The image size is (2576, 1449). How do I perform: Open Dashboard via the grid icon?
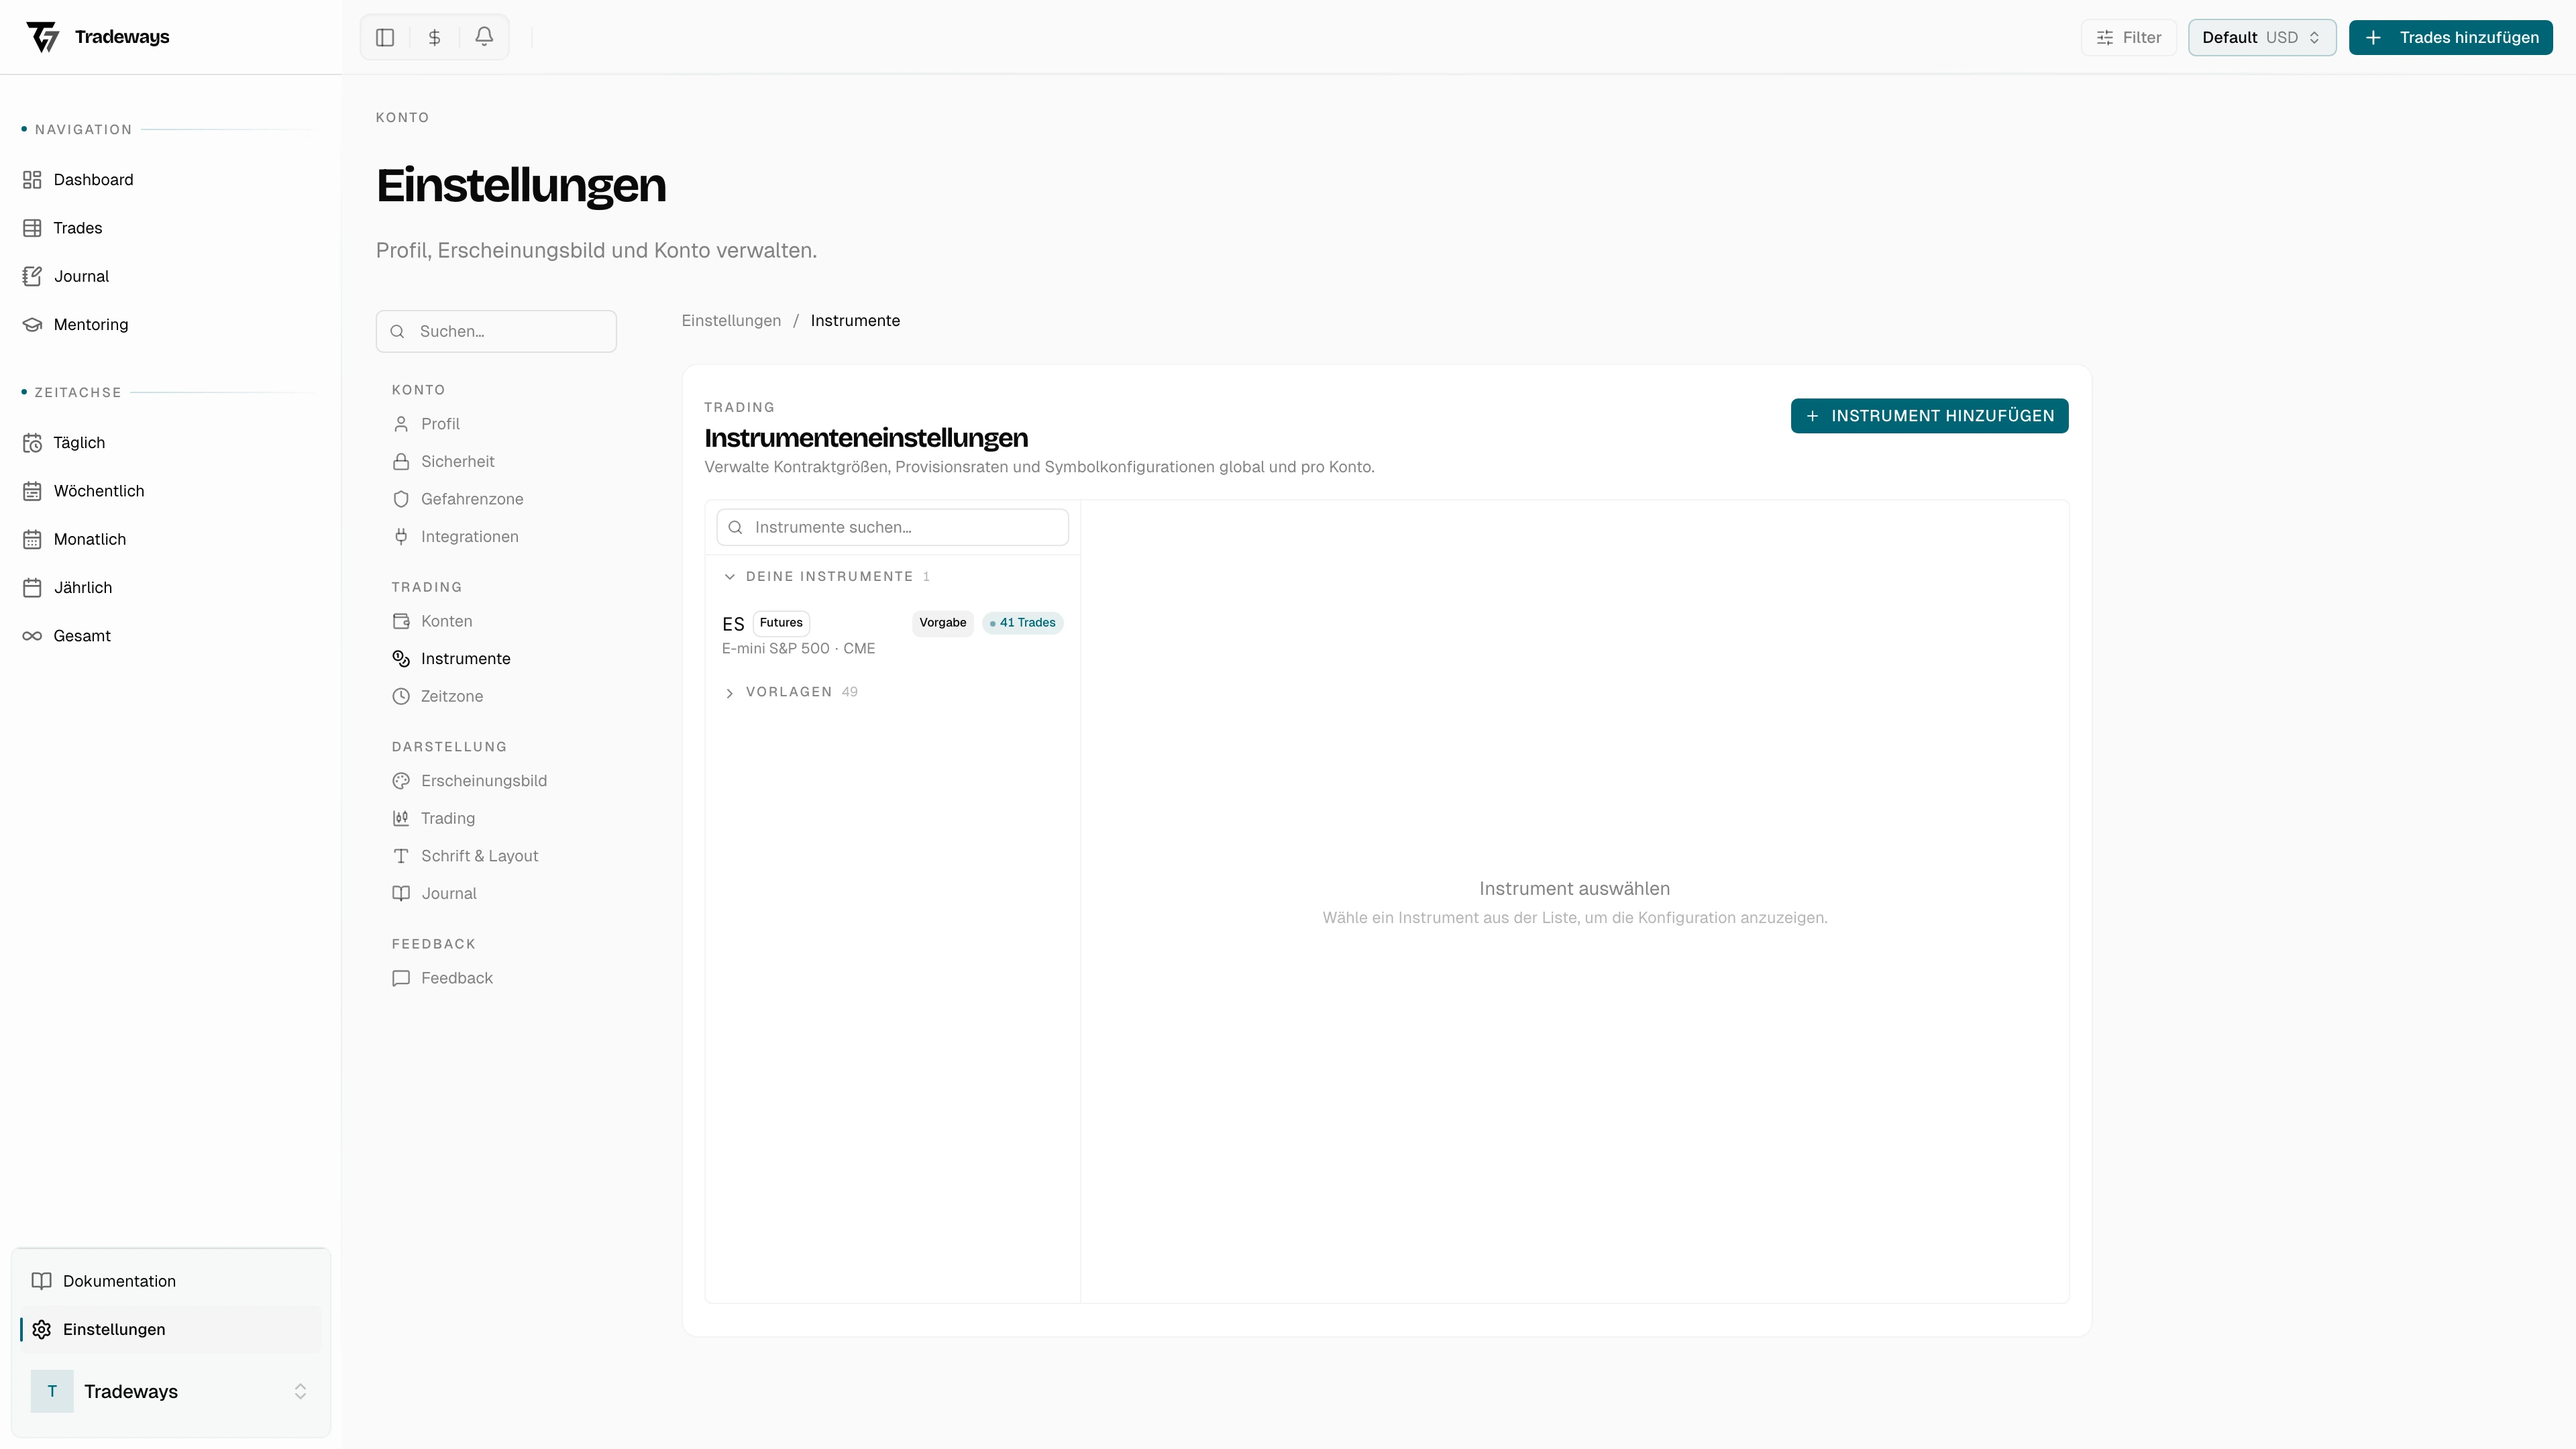(x=33, y=179)
